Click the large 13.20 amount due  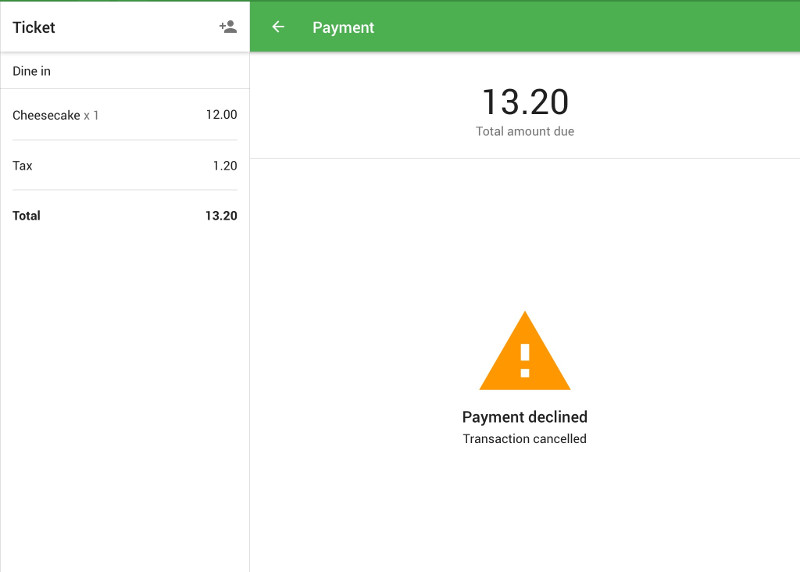(x=525, y=102)
